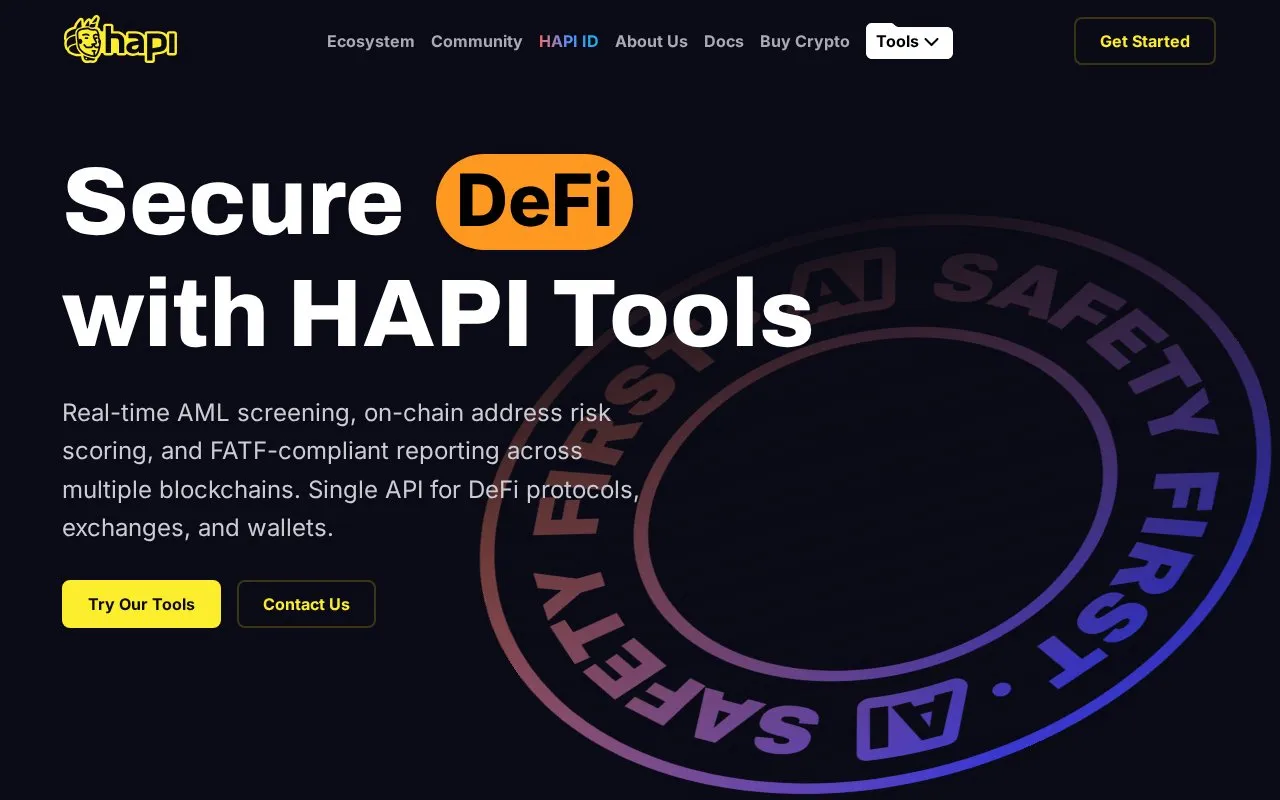Click the 'Real-time AML screening' description text
1280x800 pixels.
350,470
